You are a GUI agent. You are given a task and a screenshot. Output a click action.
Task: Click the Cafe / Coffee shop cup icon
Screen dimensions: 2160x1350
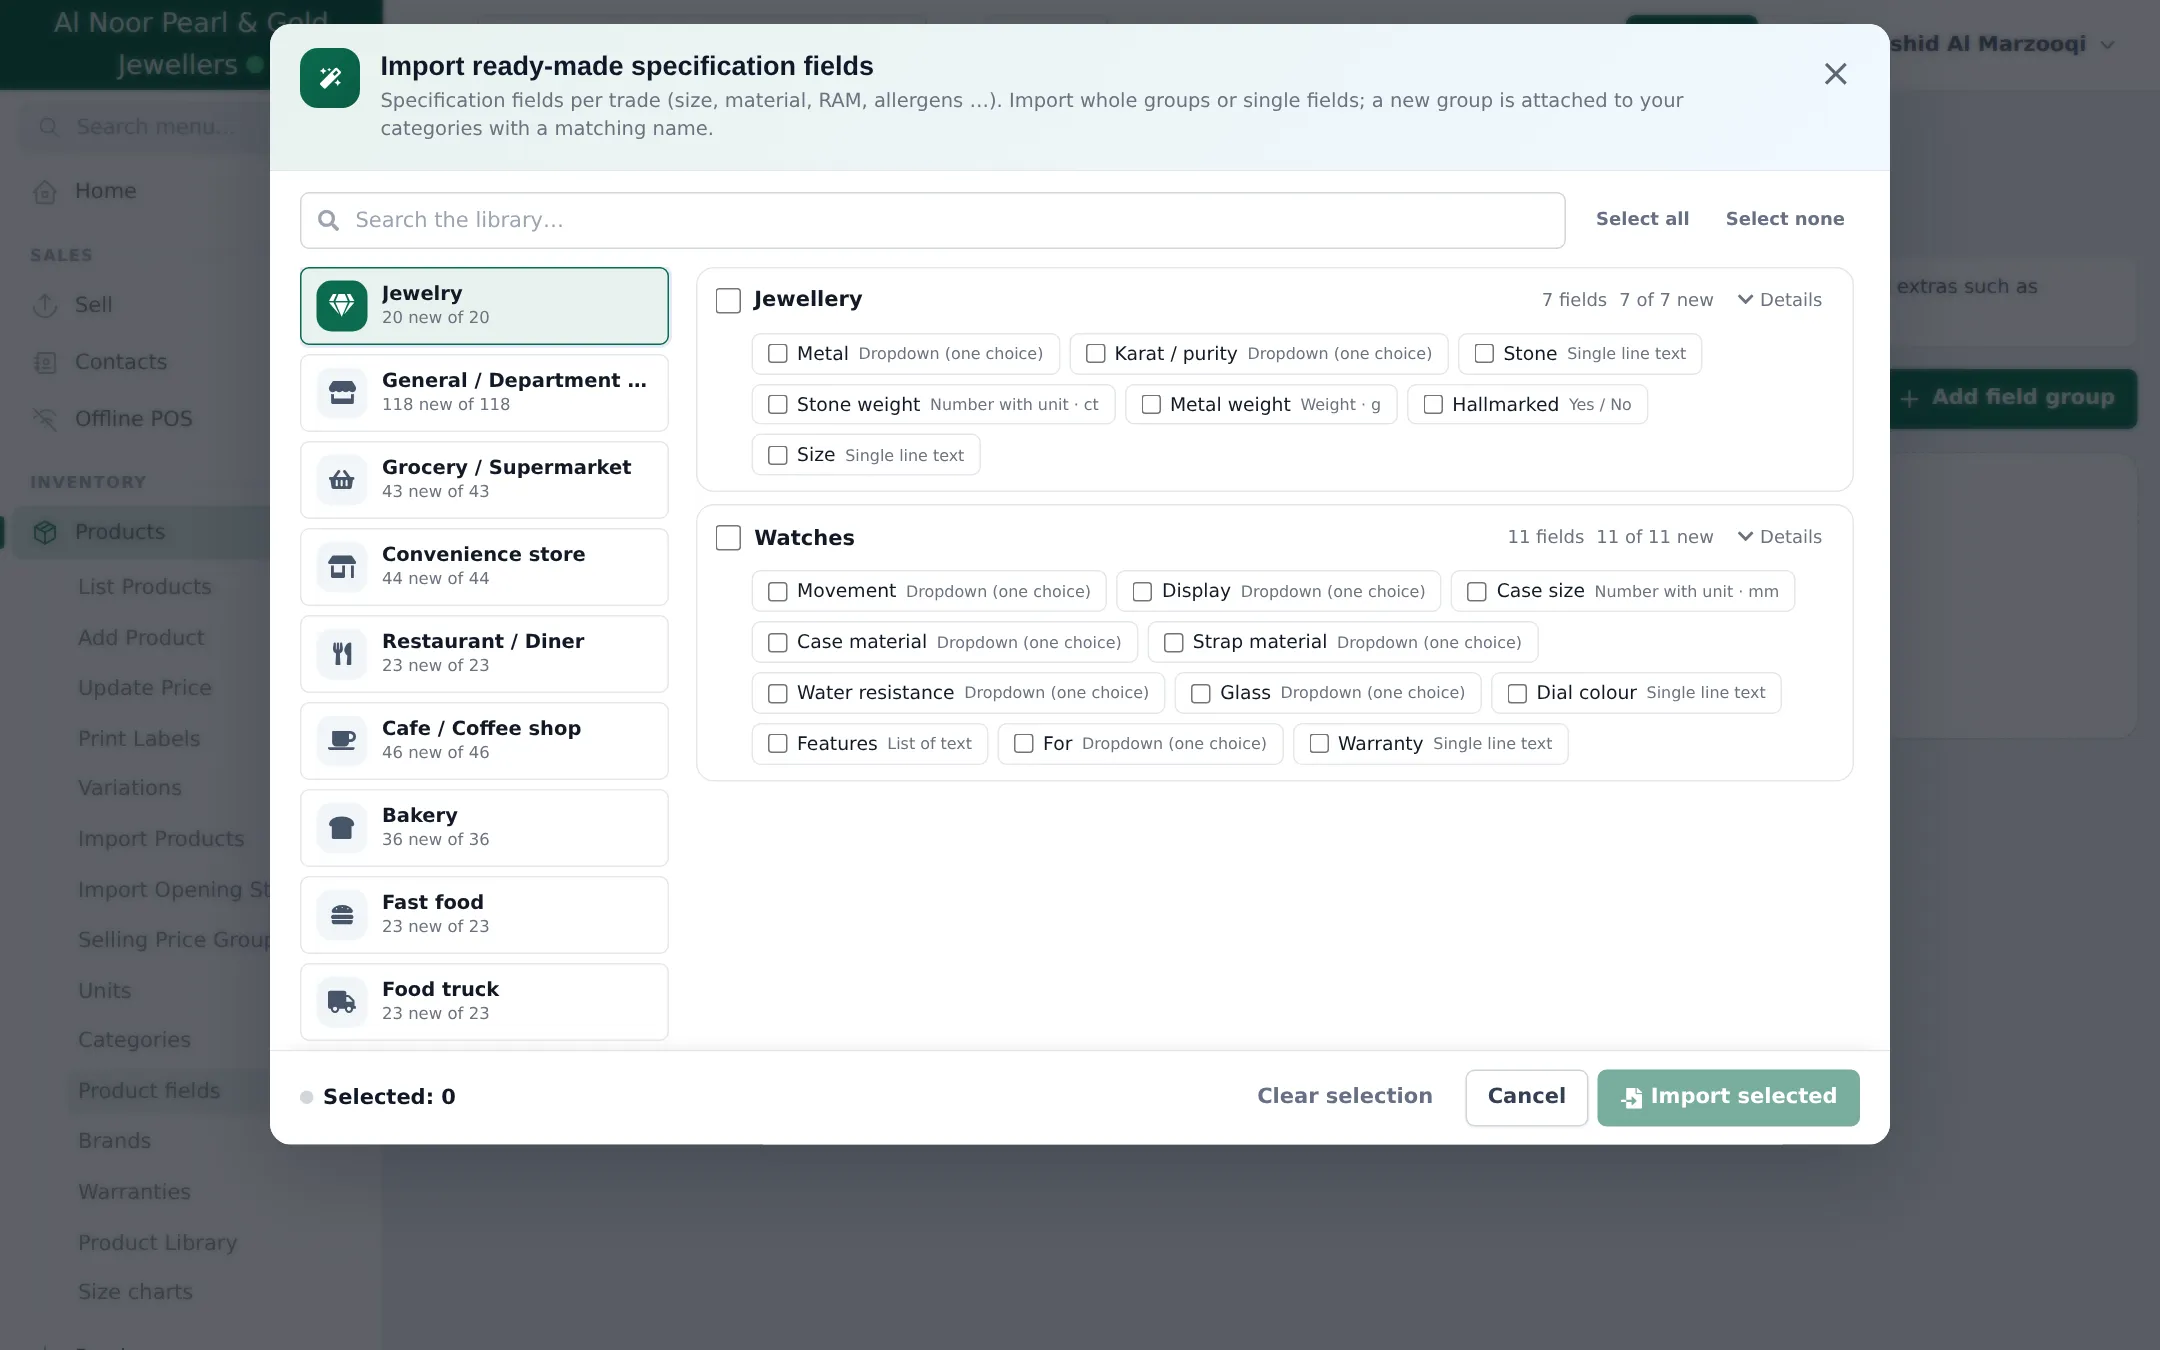click(342, 740)
